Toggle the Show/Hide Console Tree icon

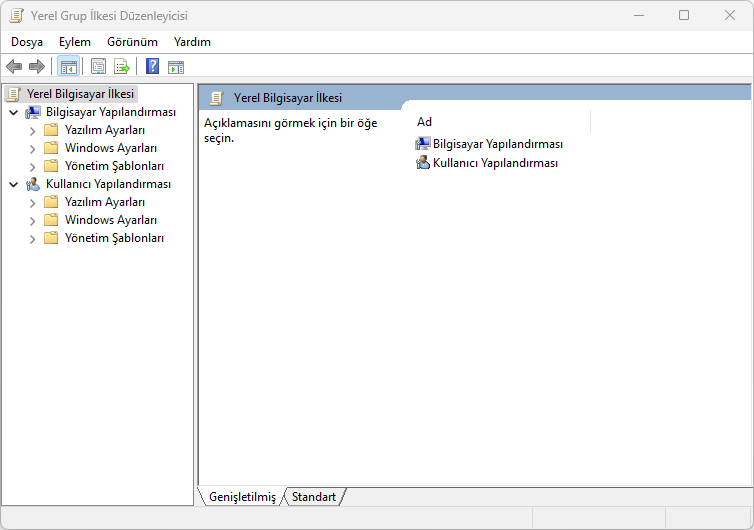coord(68,66)
